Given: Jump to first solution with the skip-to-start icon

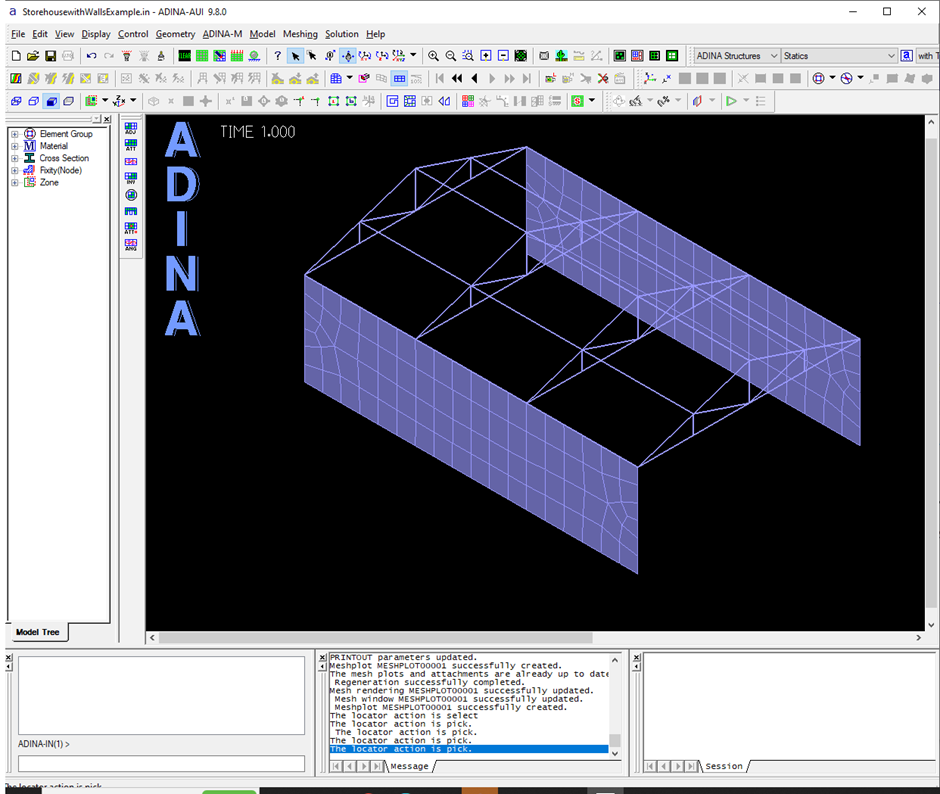Looking at the screenshot, I should (x=440, y=78).
